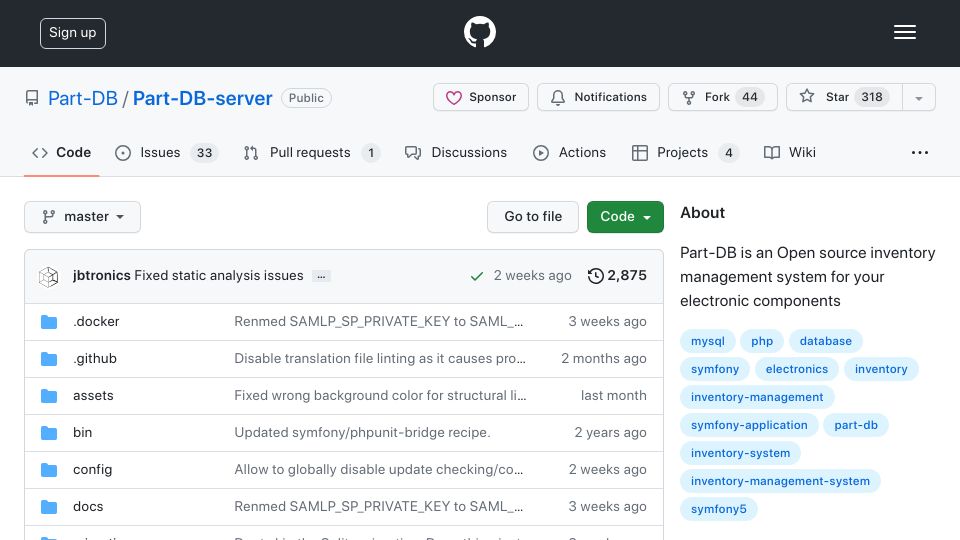Open the Wiki tab

point(790,152)
